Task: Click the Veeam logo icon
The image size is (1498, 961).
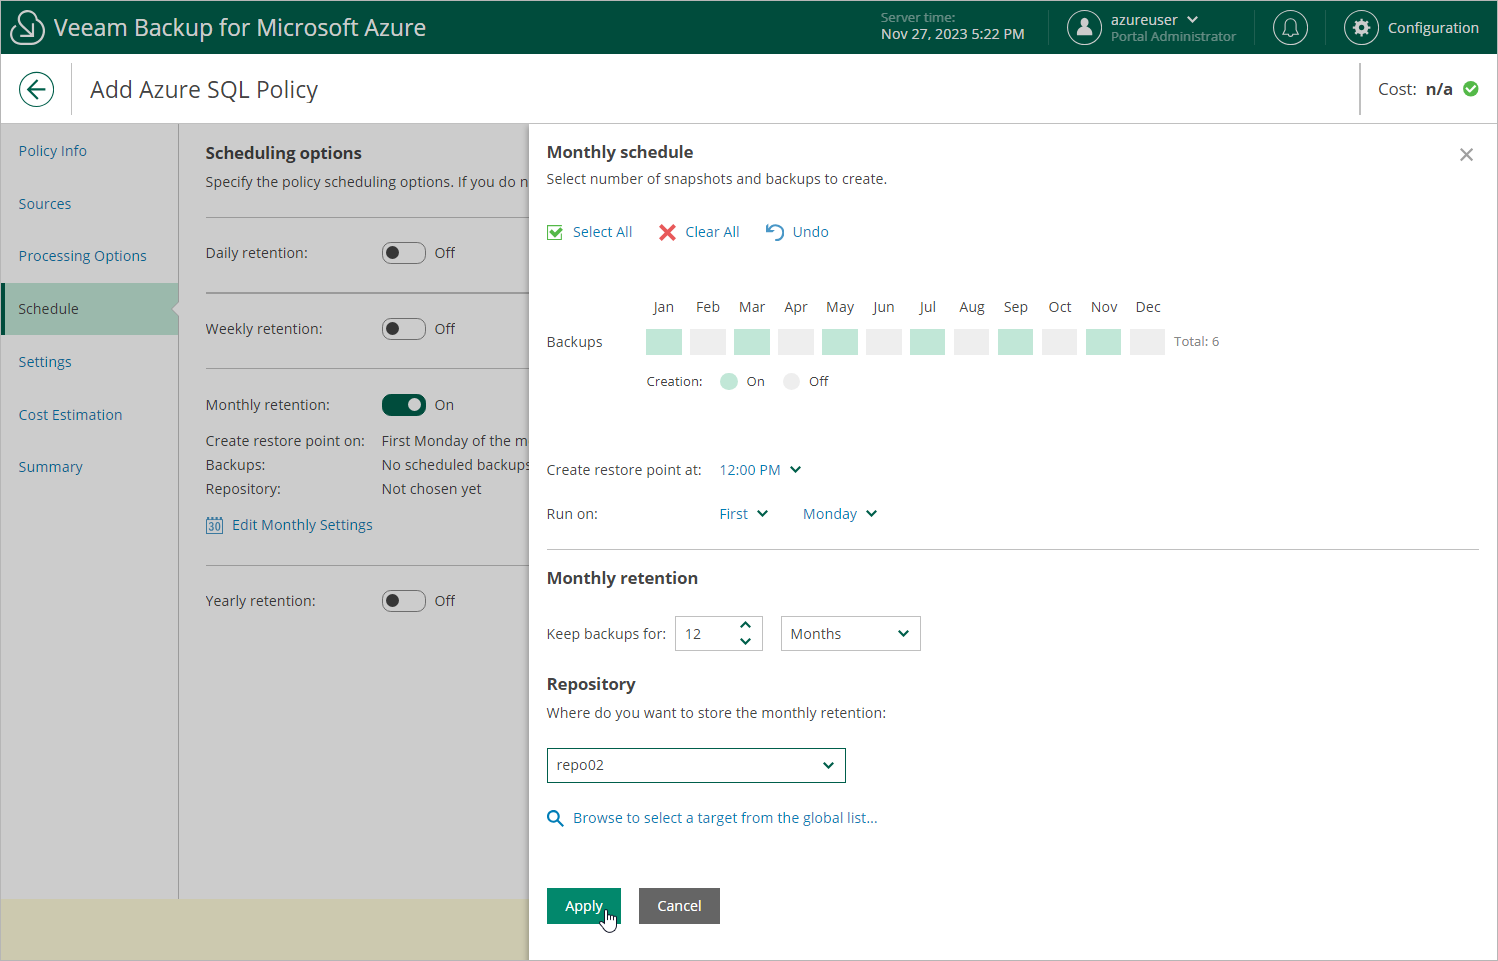Action: point(27,27)
